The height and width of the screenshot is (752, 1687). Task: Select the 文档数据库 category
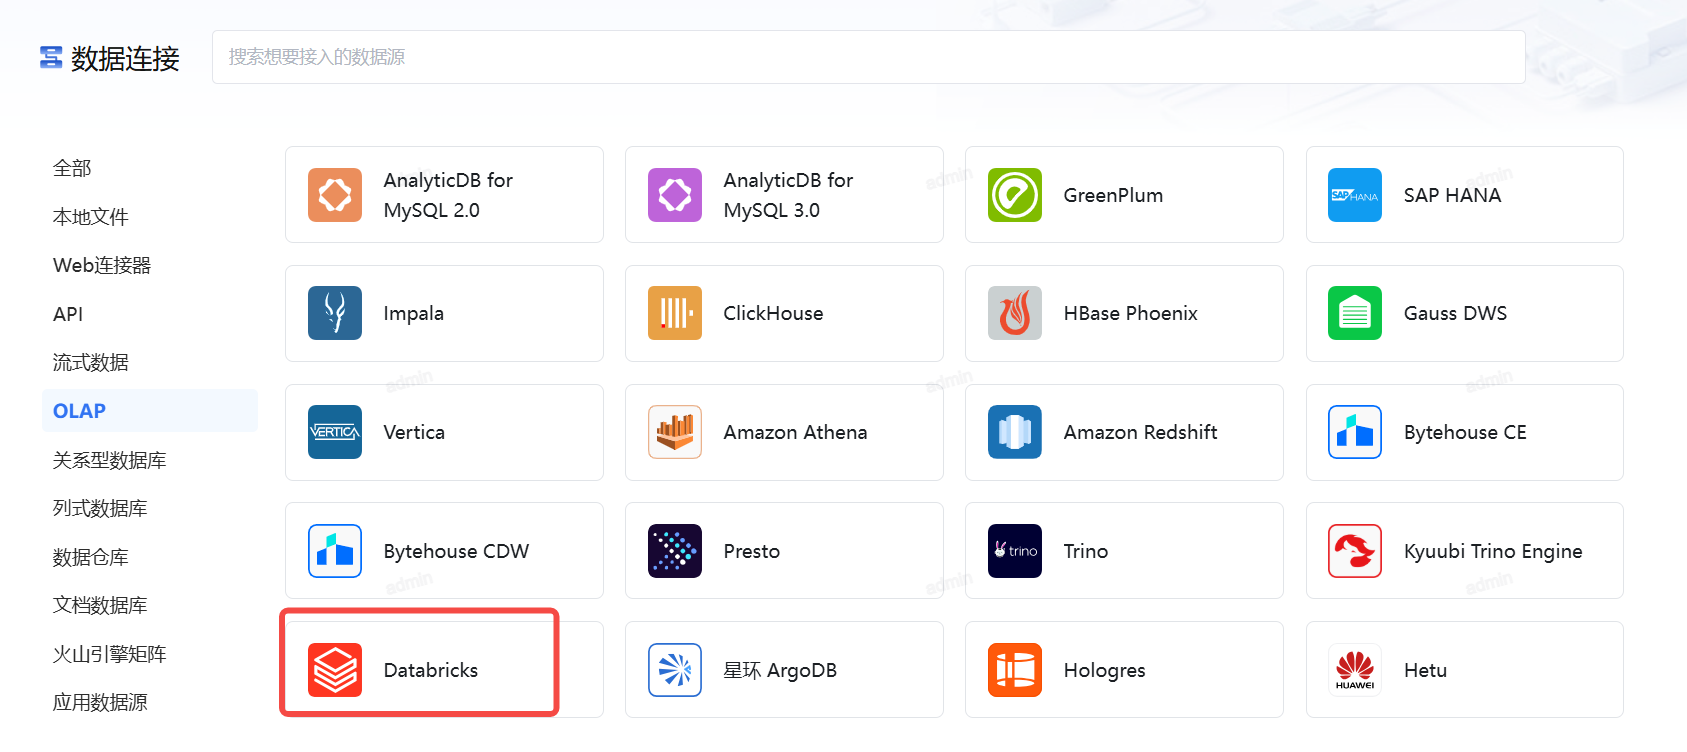coord(100,605)
